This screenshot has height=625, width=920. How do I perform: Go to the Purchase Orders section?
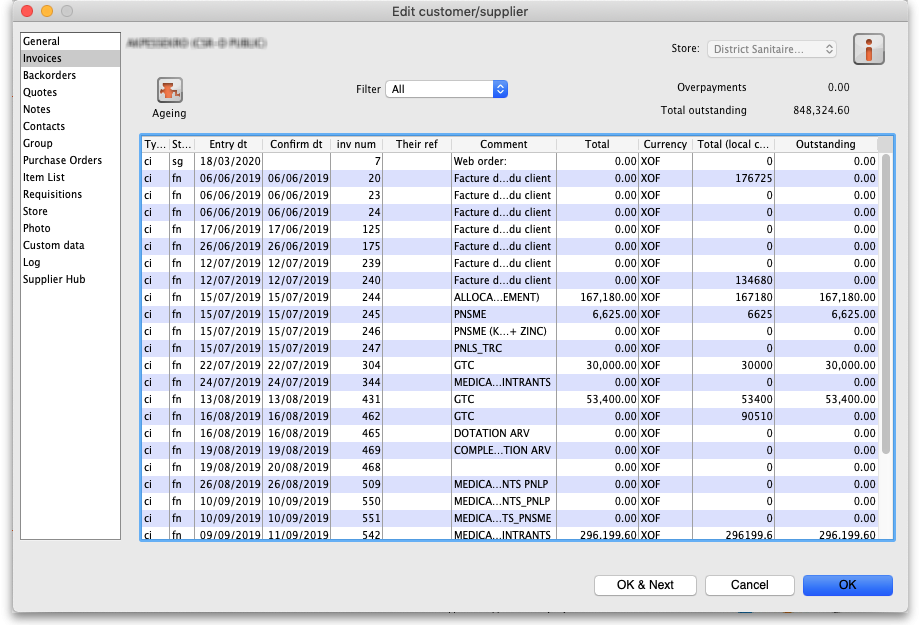point(62,160)
